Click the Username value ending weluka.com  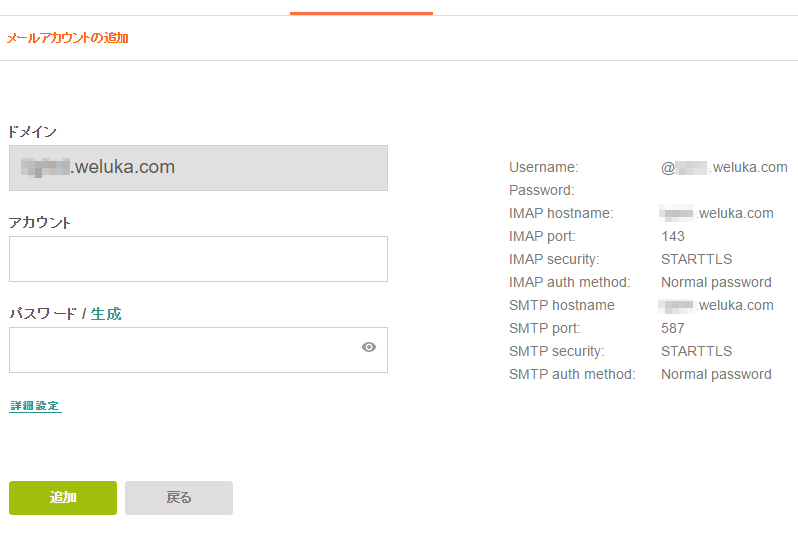click(724, 167)
